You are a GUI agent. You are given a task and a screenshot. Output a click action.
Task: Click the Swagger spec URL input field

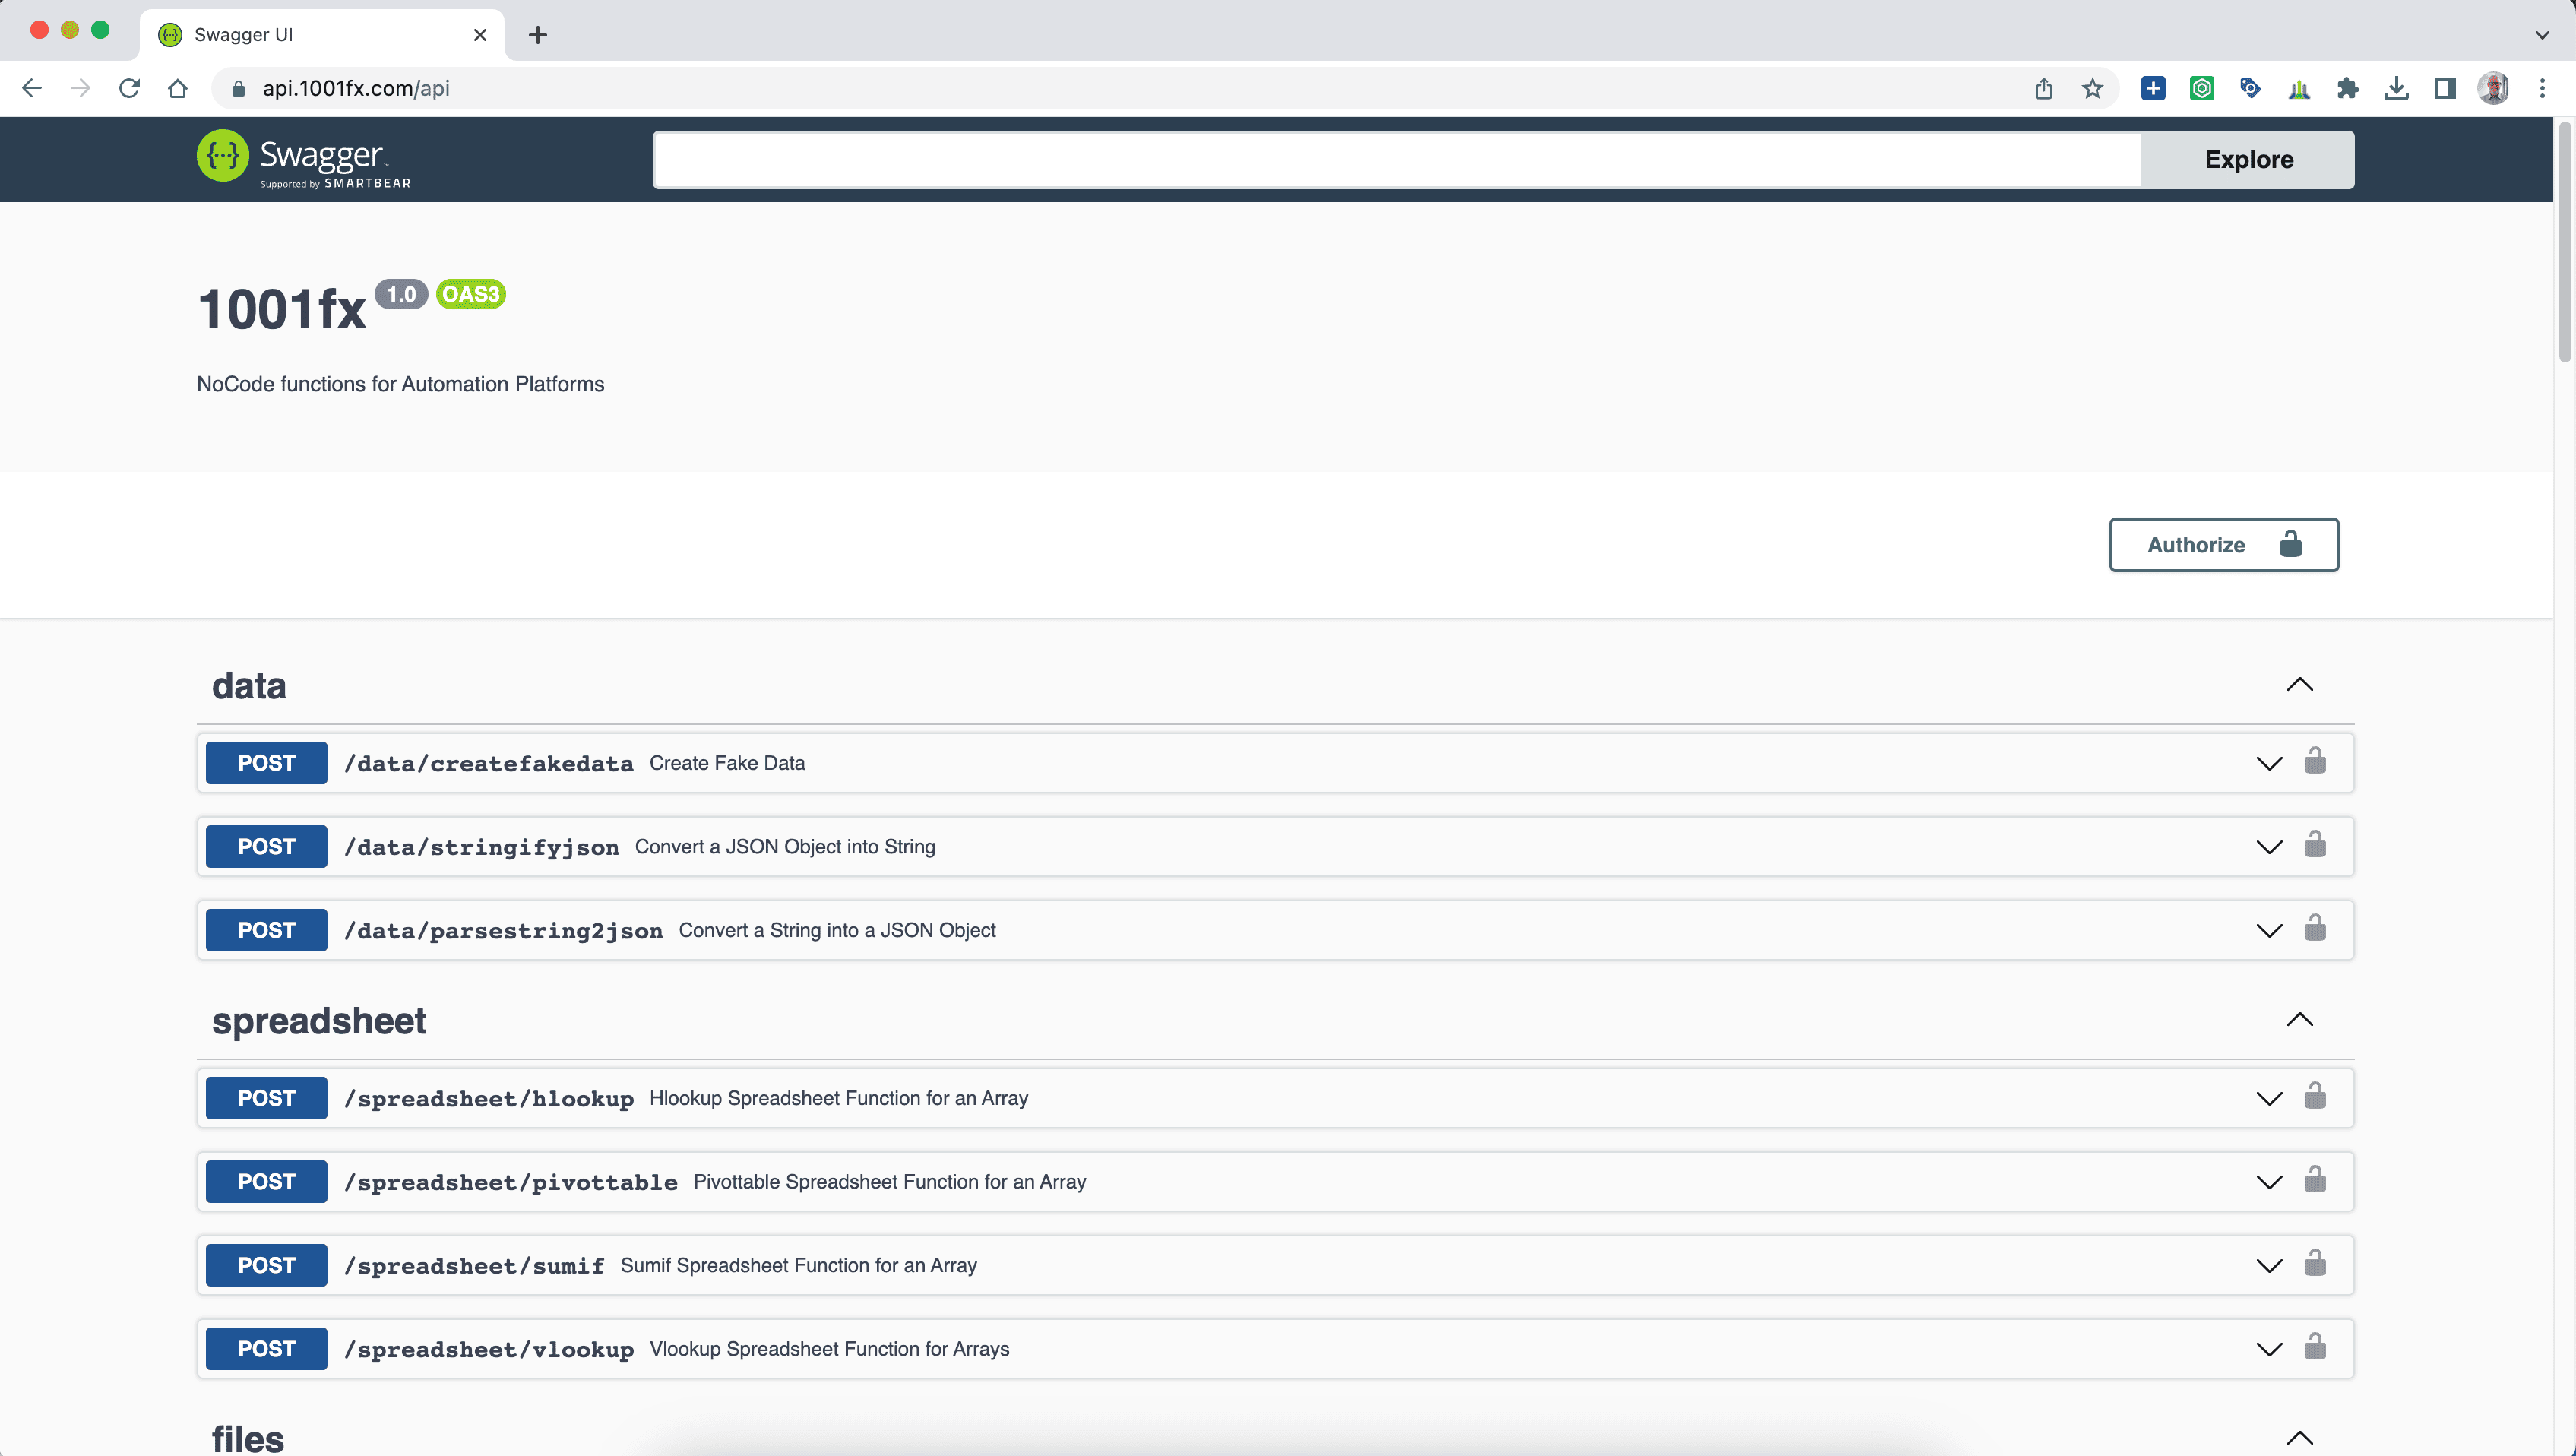click(1396, 160)
